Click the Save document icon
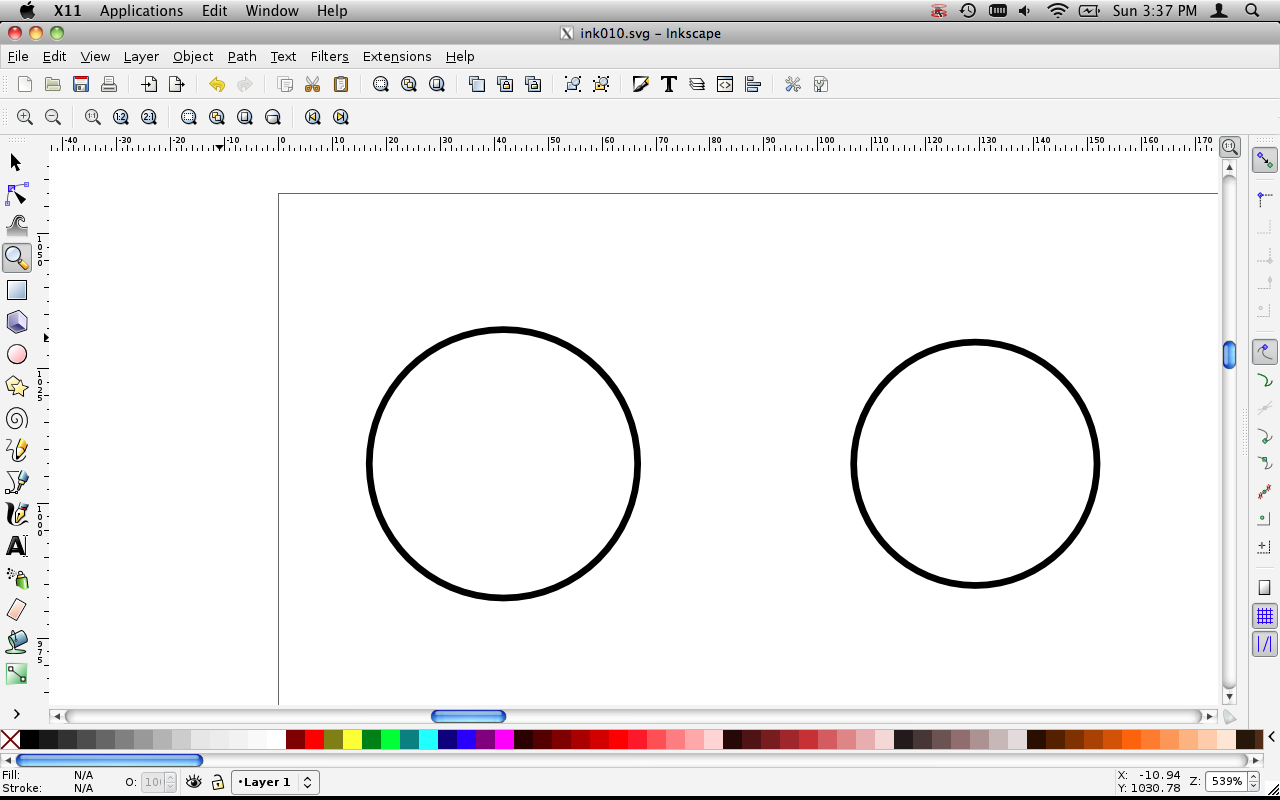The height and width of the screenshot is (800, 1280). pos(81,84)
